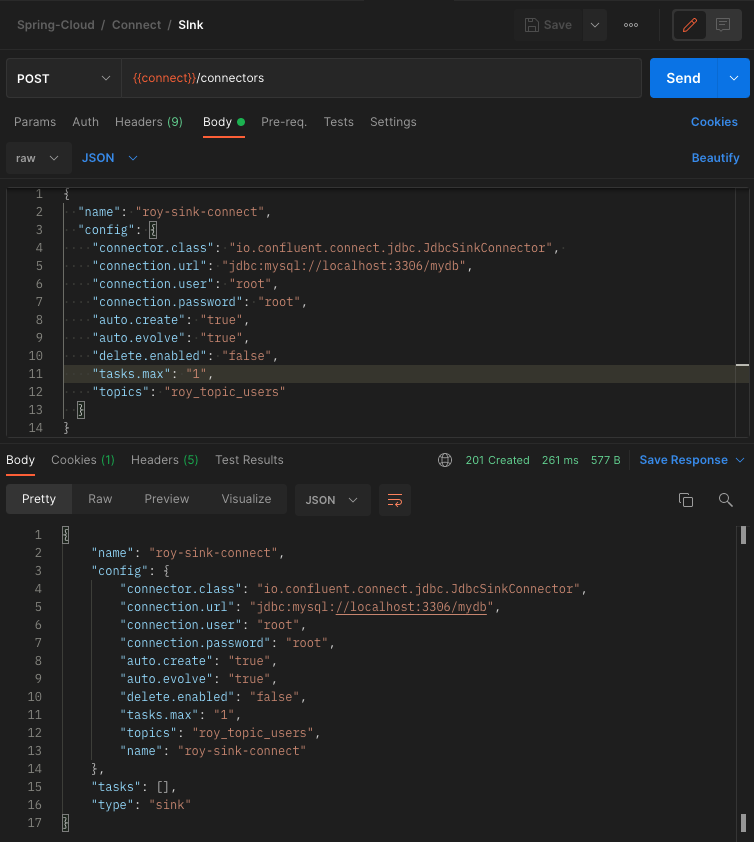
Task: Click the Beautify link
Action: tap(715, 158)
